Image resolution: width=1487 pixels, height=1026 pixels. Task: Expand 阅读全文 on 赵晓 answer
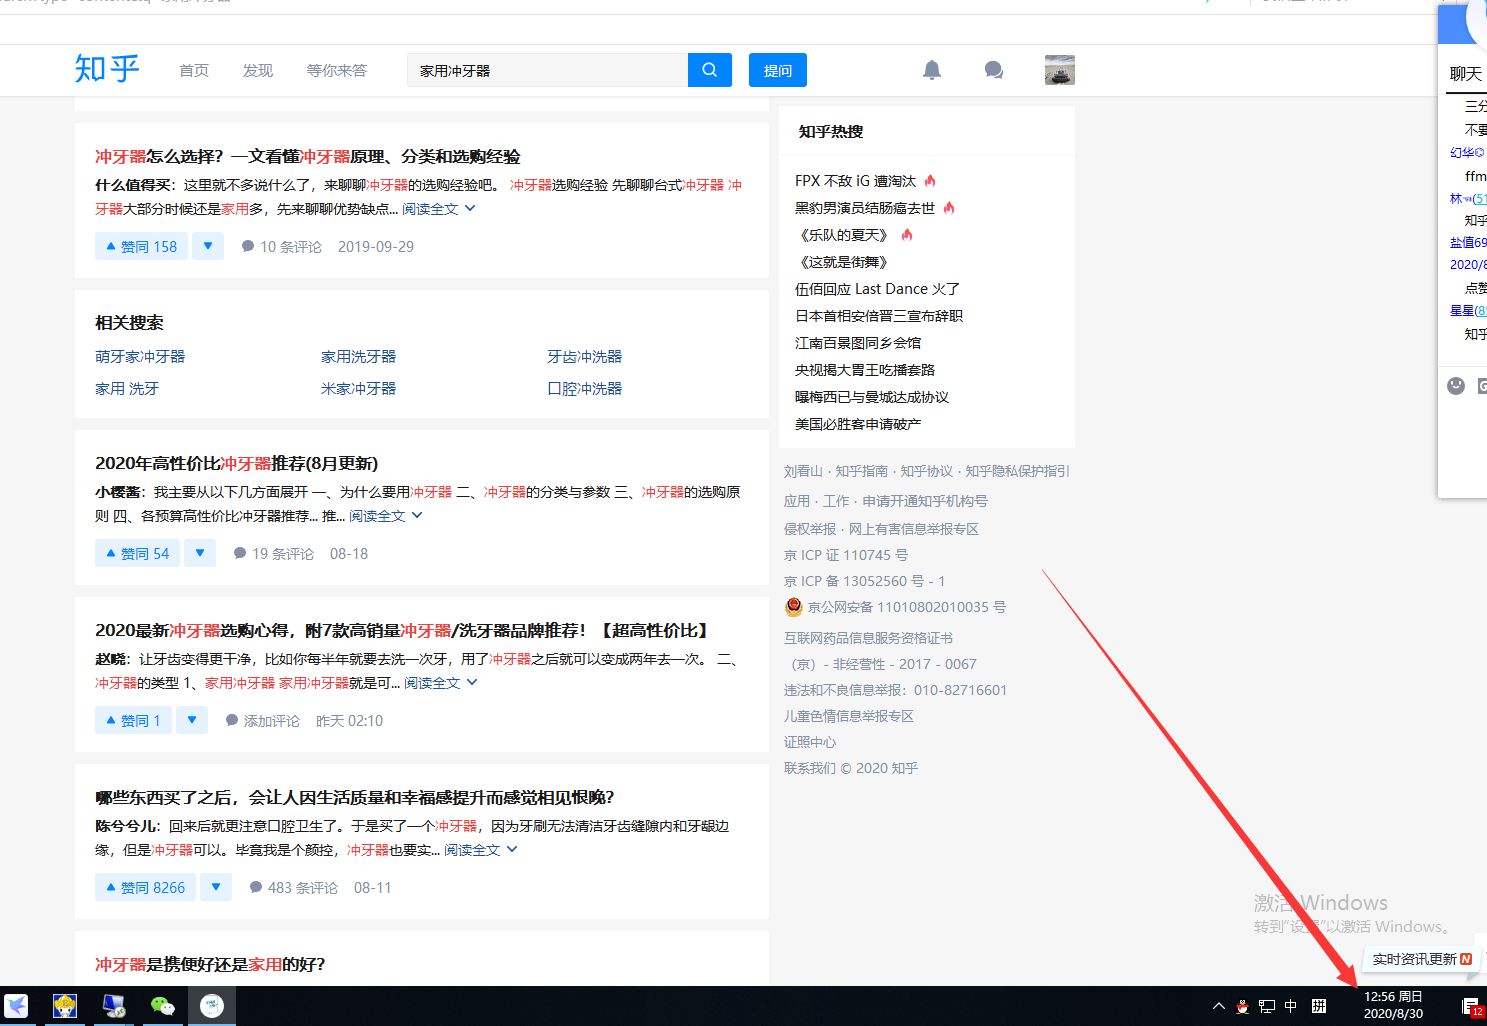click(441, 683)
